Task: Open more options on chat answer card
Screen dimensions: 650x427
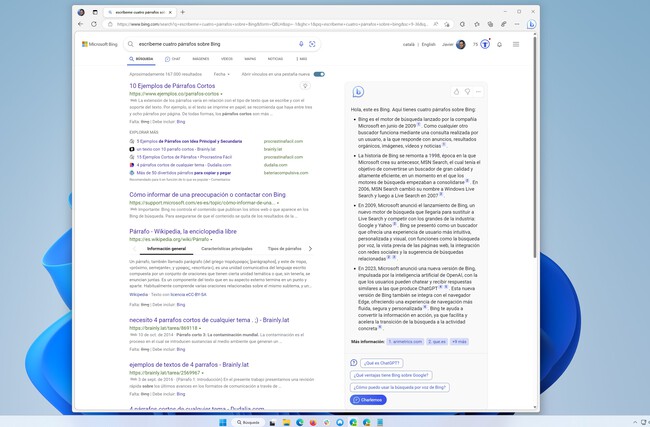Action: click(x=478, y=91)
